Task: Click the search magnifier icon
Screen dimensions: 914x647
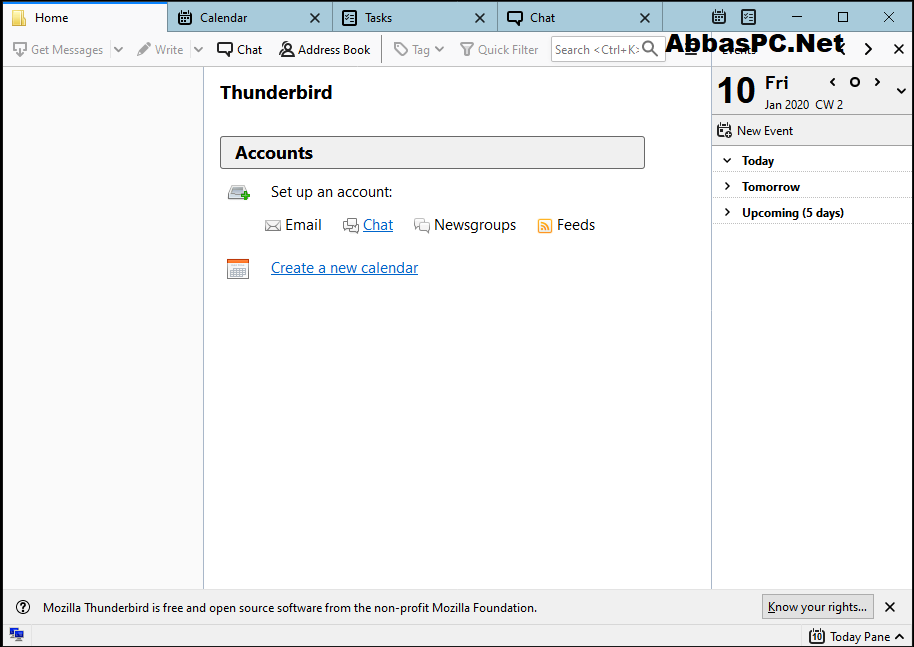Action: [650, 50]
